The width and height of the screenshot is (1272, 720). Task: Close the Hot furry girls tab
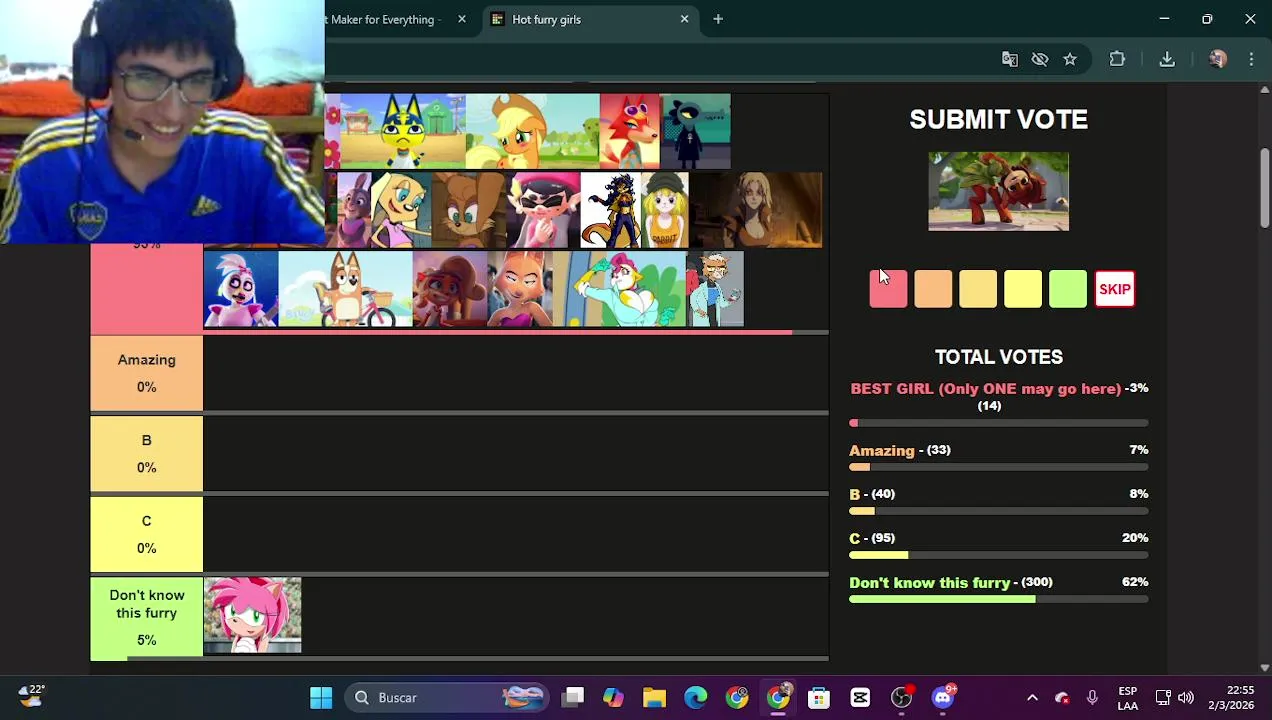684,19
